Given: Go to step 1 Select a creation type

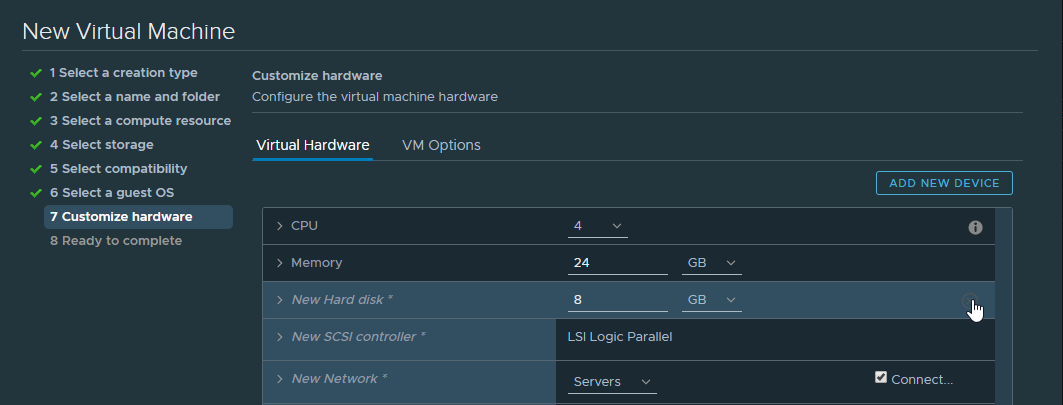Looking at the screenshot, I should pyautogui.click(x=123, y=73).
